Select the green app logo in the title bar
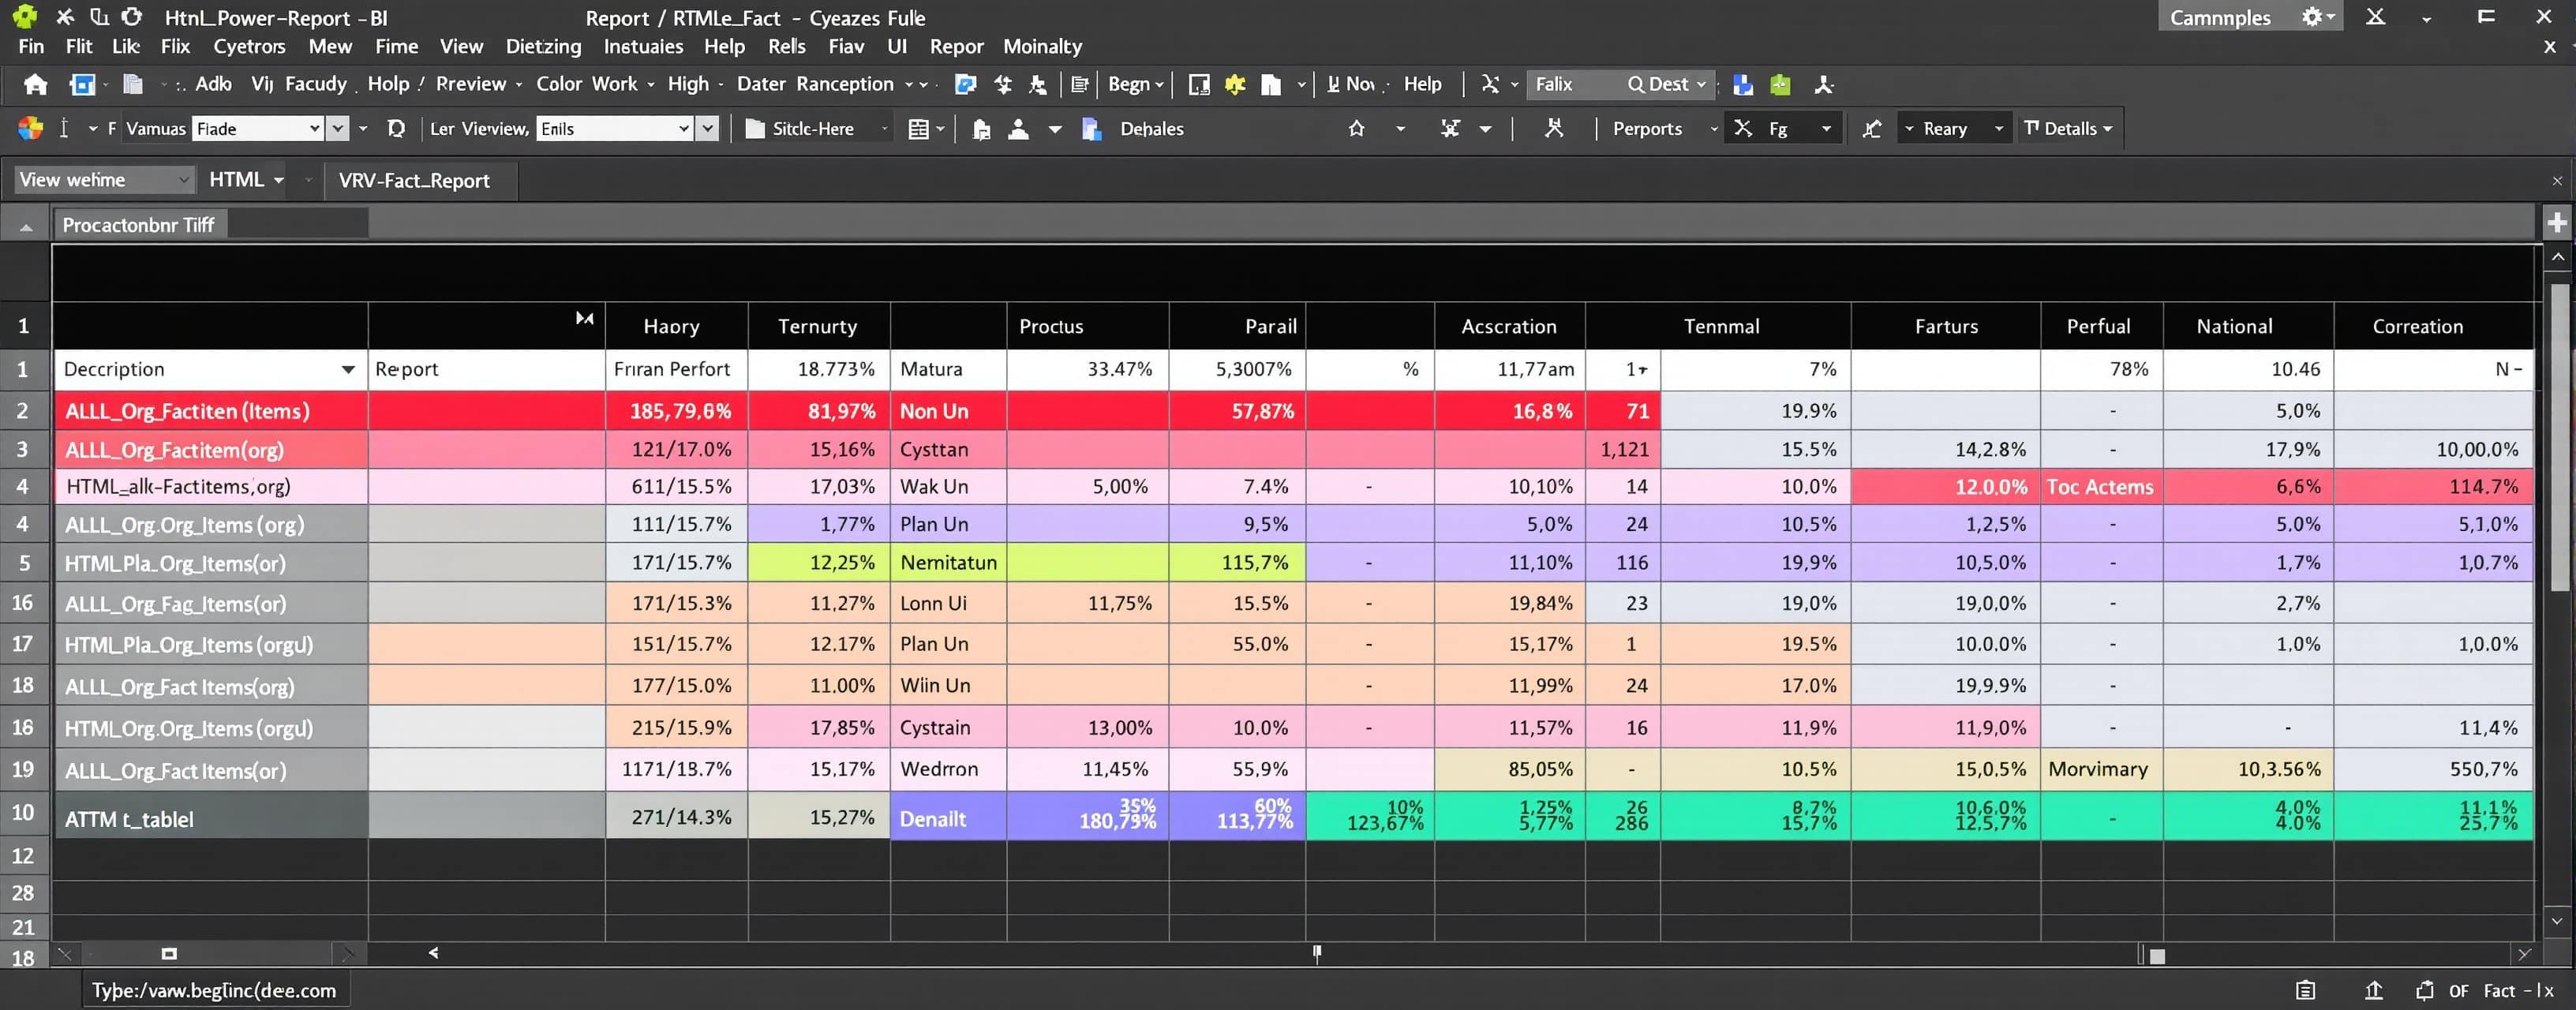The image size is (2576, 1010). 24,17
